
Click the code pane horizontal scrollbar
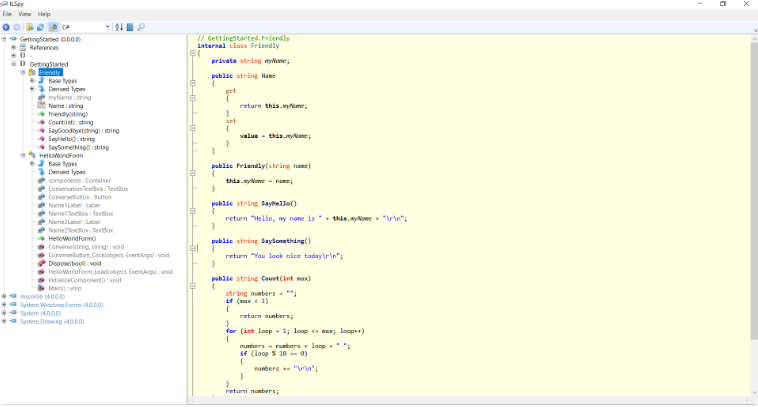pos(469,400)
